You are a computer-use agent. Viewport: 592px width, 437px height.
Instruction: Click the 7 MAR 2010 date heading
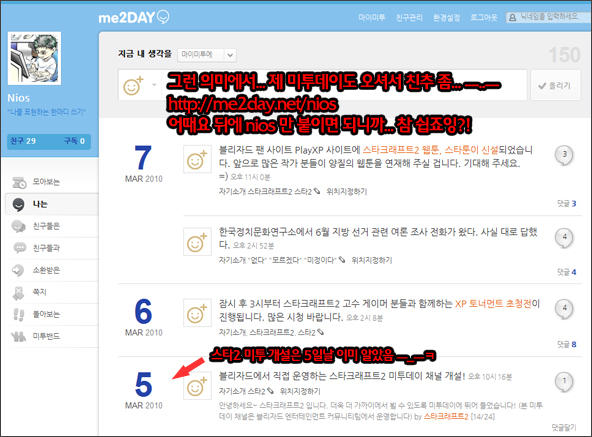143,164
